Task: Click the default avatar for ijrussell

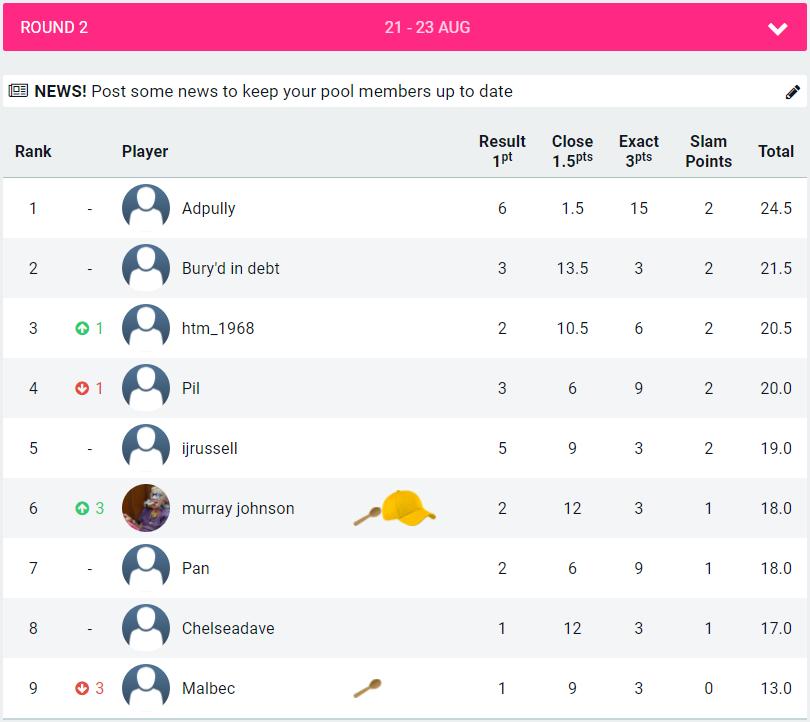Action: point(146,448)
